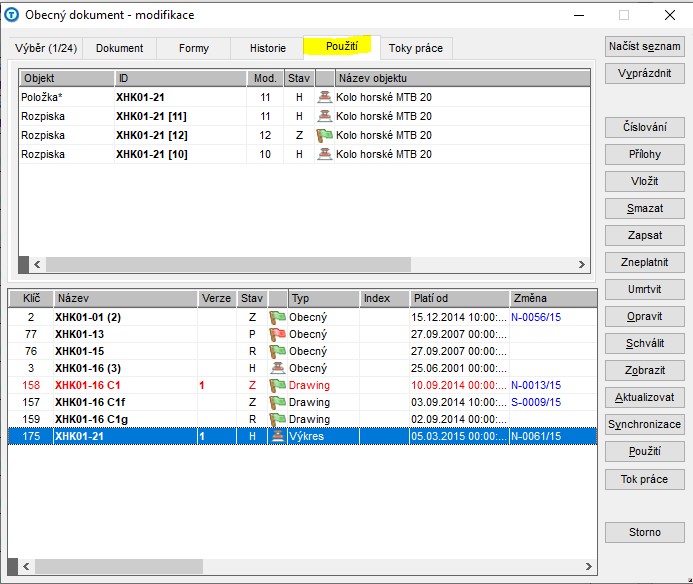This screenshot has height=584, width=693.
Task: Open change link N-0056/15
Action: pyautogui.click(x=536, y=317)
